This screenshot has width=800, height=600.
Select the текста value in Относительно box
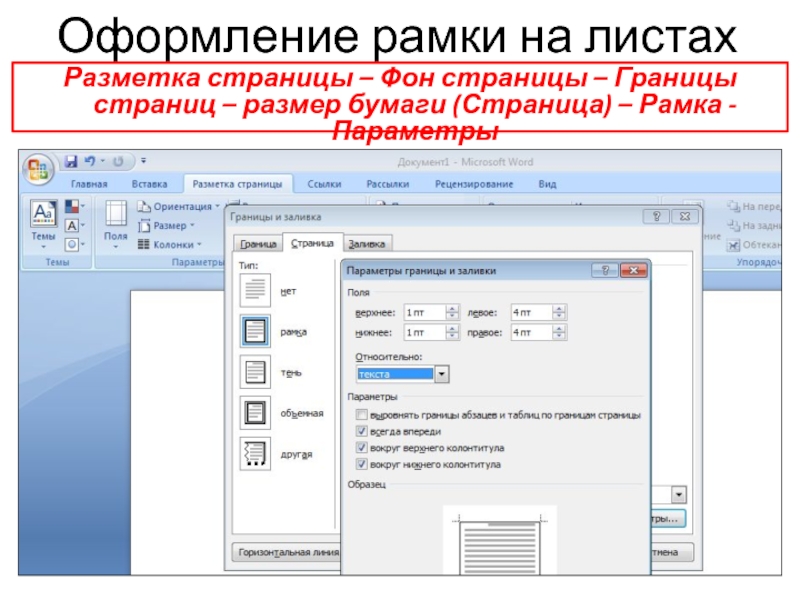395,374
